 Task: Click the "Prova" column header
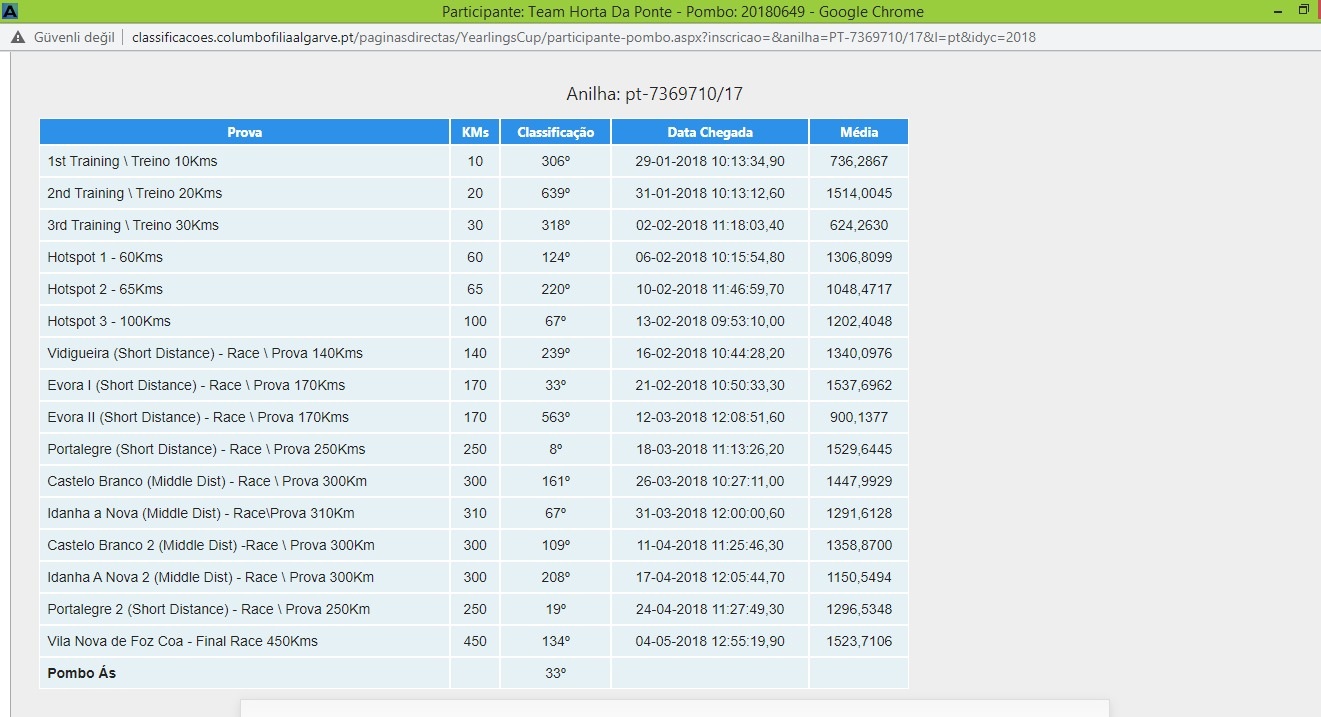pos(243,131)
